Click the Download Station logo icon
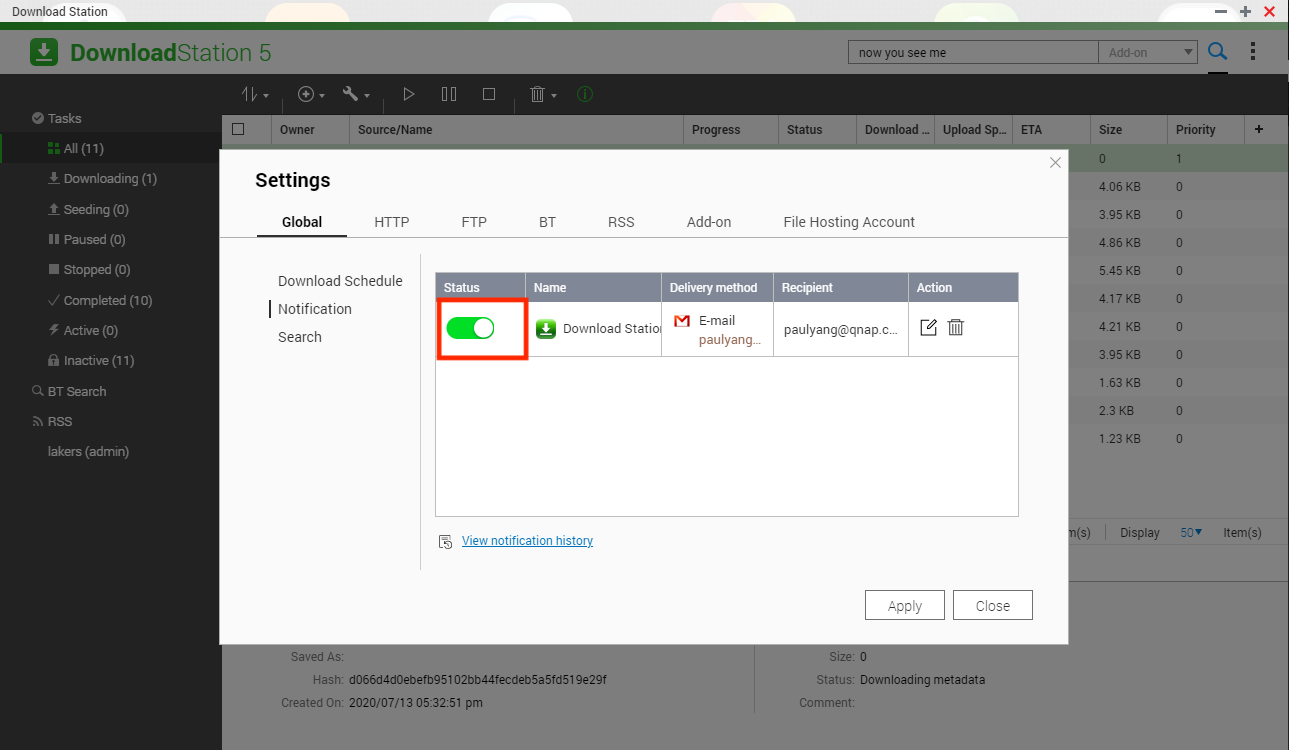 point(44,53)
